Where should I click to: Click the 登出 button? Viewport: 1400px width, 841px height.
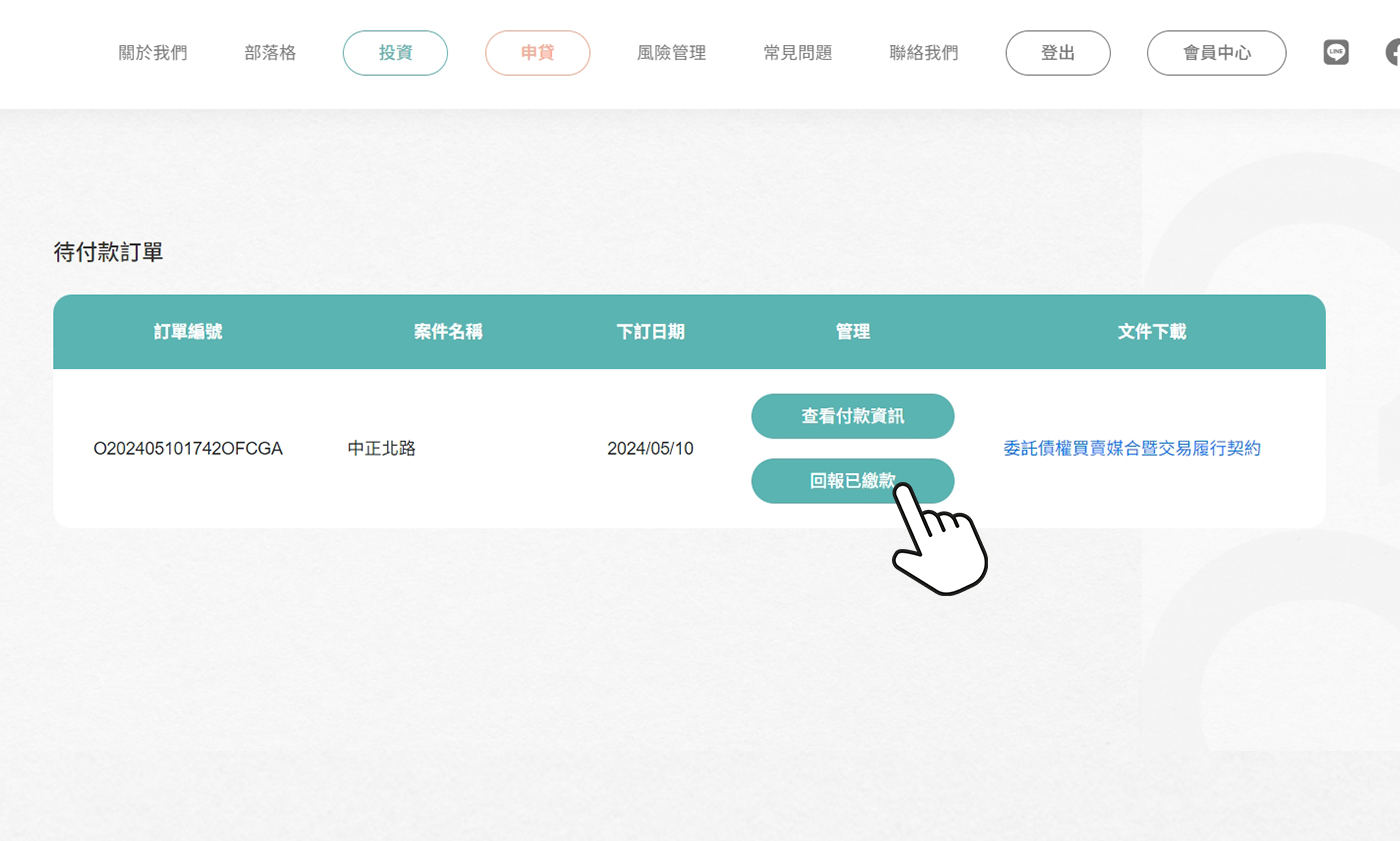click(1058, 53)
